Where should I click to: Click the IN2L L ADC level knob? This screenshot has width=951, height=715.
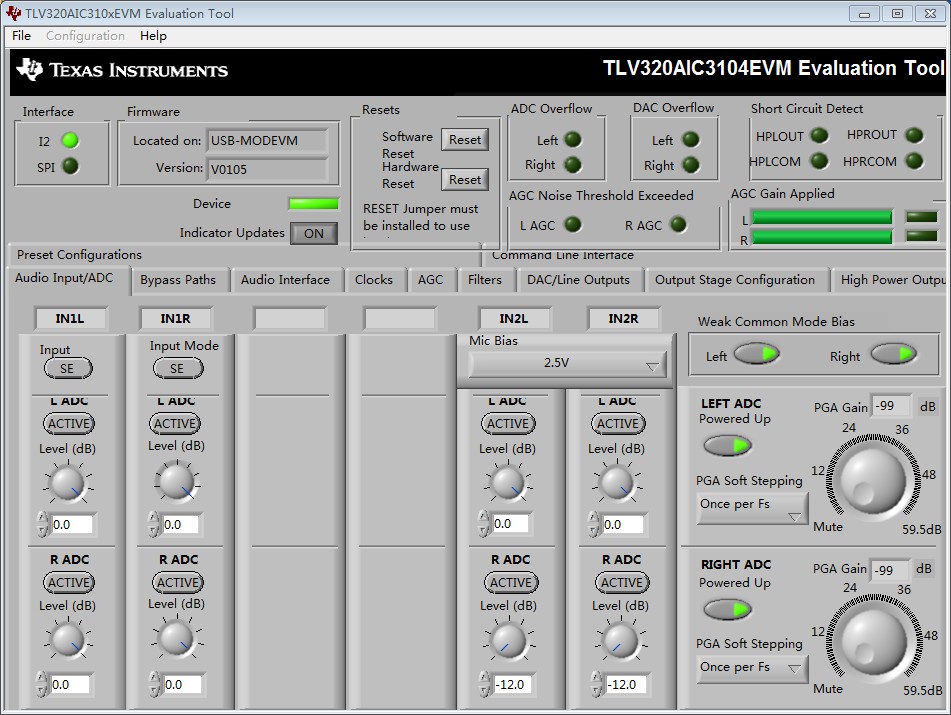[x=508, y=483]
